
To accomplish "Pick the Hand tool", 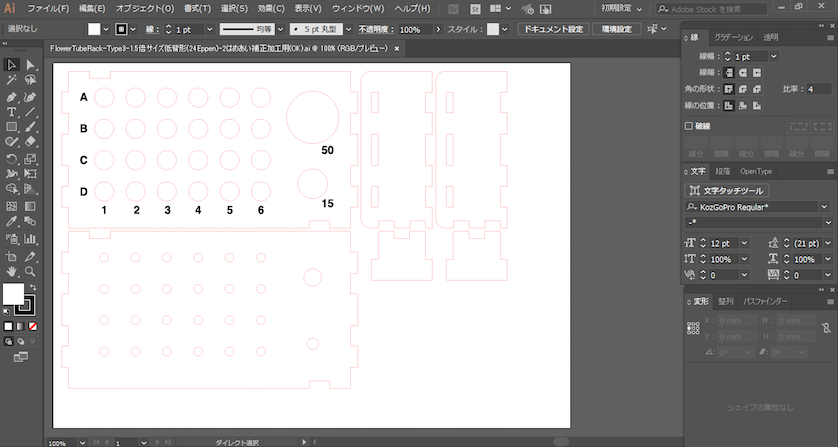I will coord(11,271).
